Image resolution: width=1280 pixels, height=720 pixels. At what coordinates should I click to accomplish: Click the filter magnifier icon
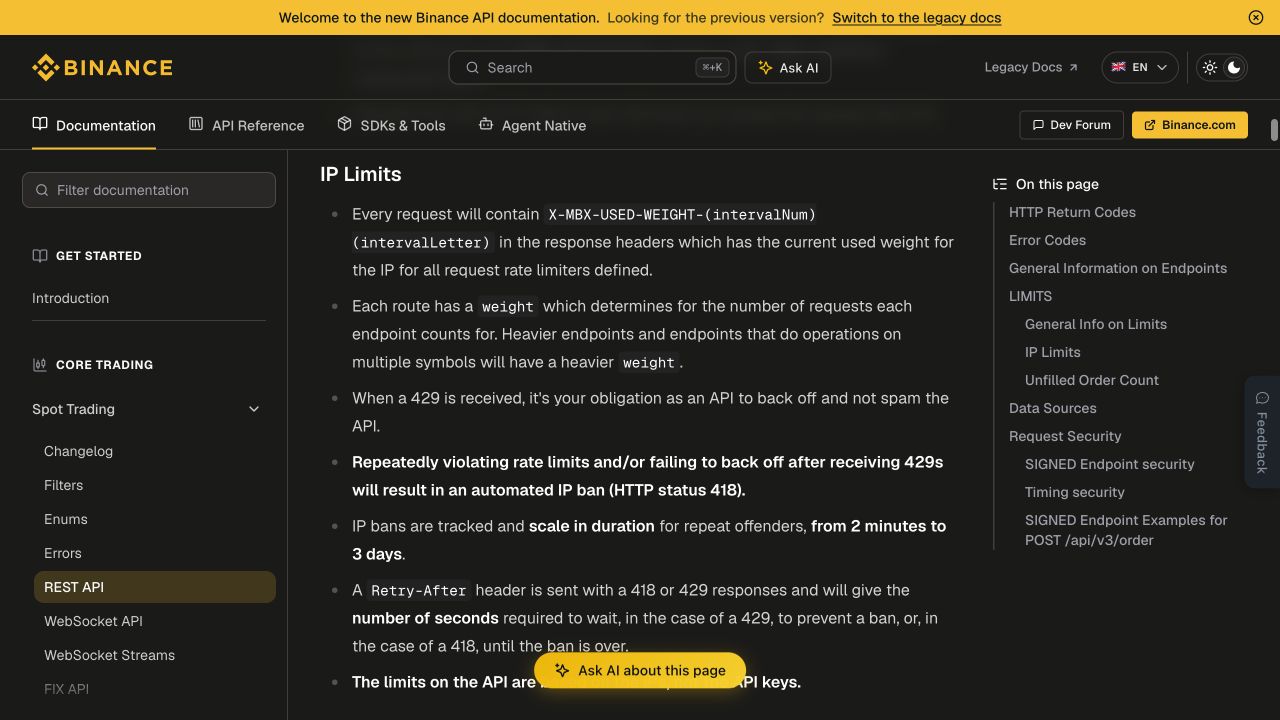pos(42,190)
